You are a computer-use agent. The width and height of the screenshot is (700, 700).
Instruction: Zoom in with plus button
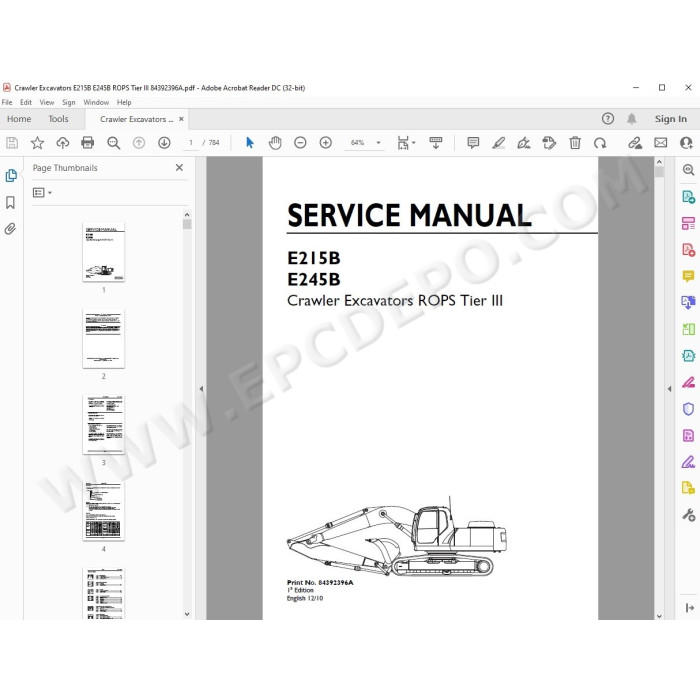pos(325,143)
